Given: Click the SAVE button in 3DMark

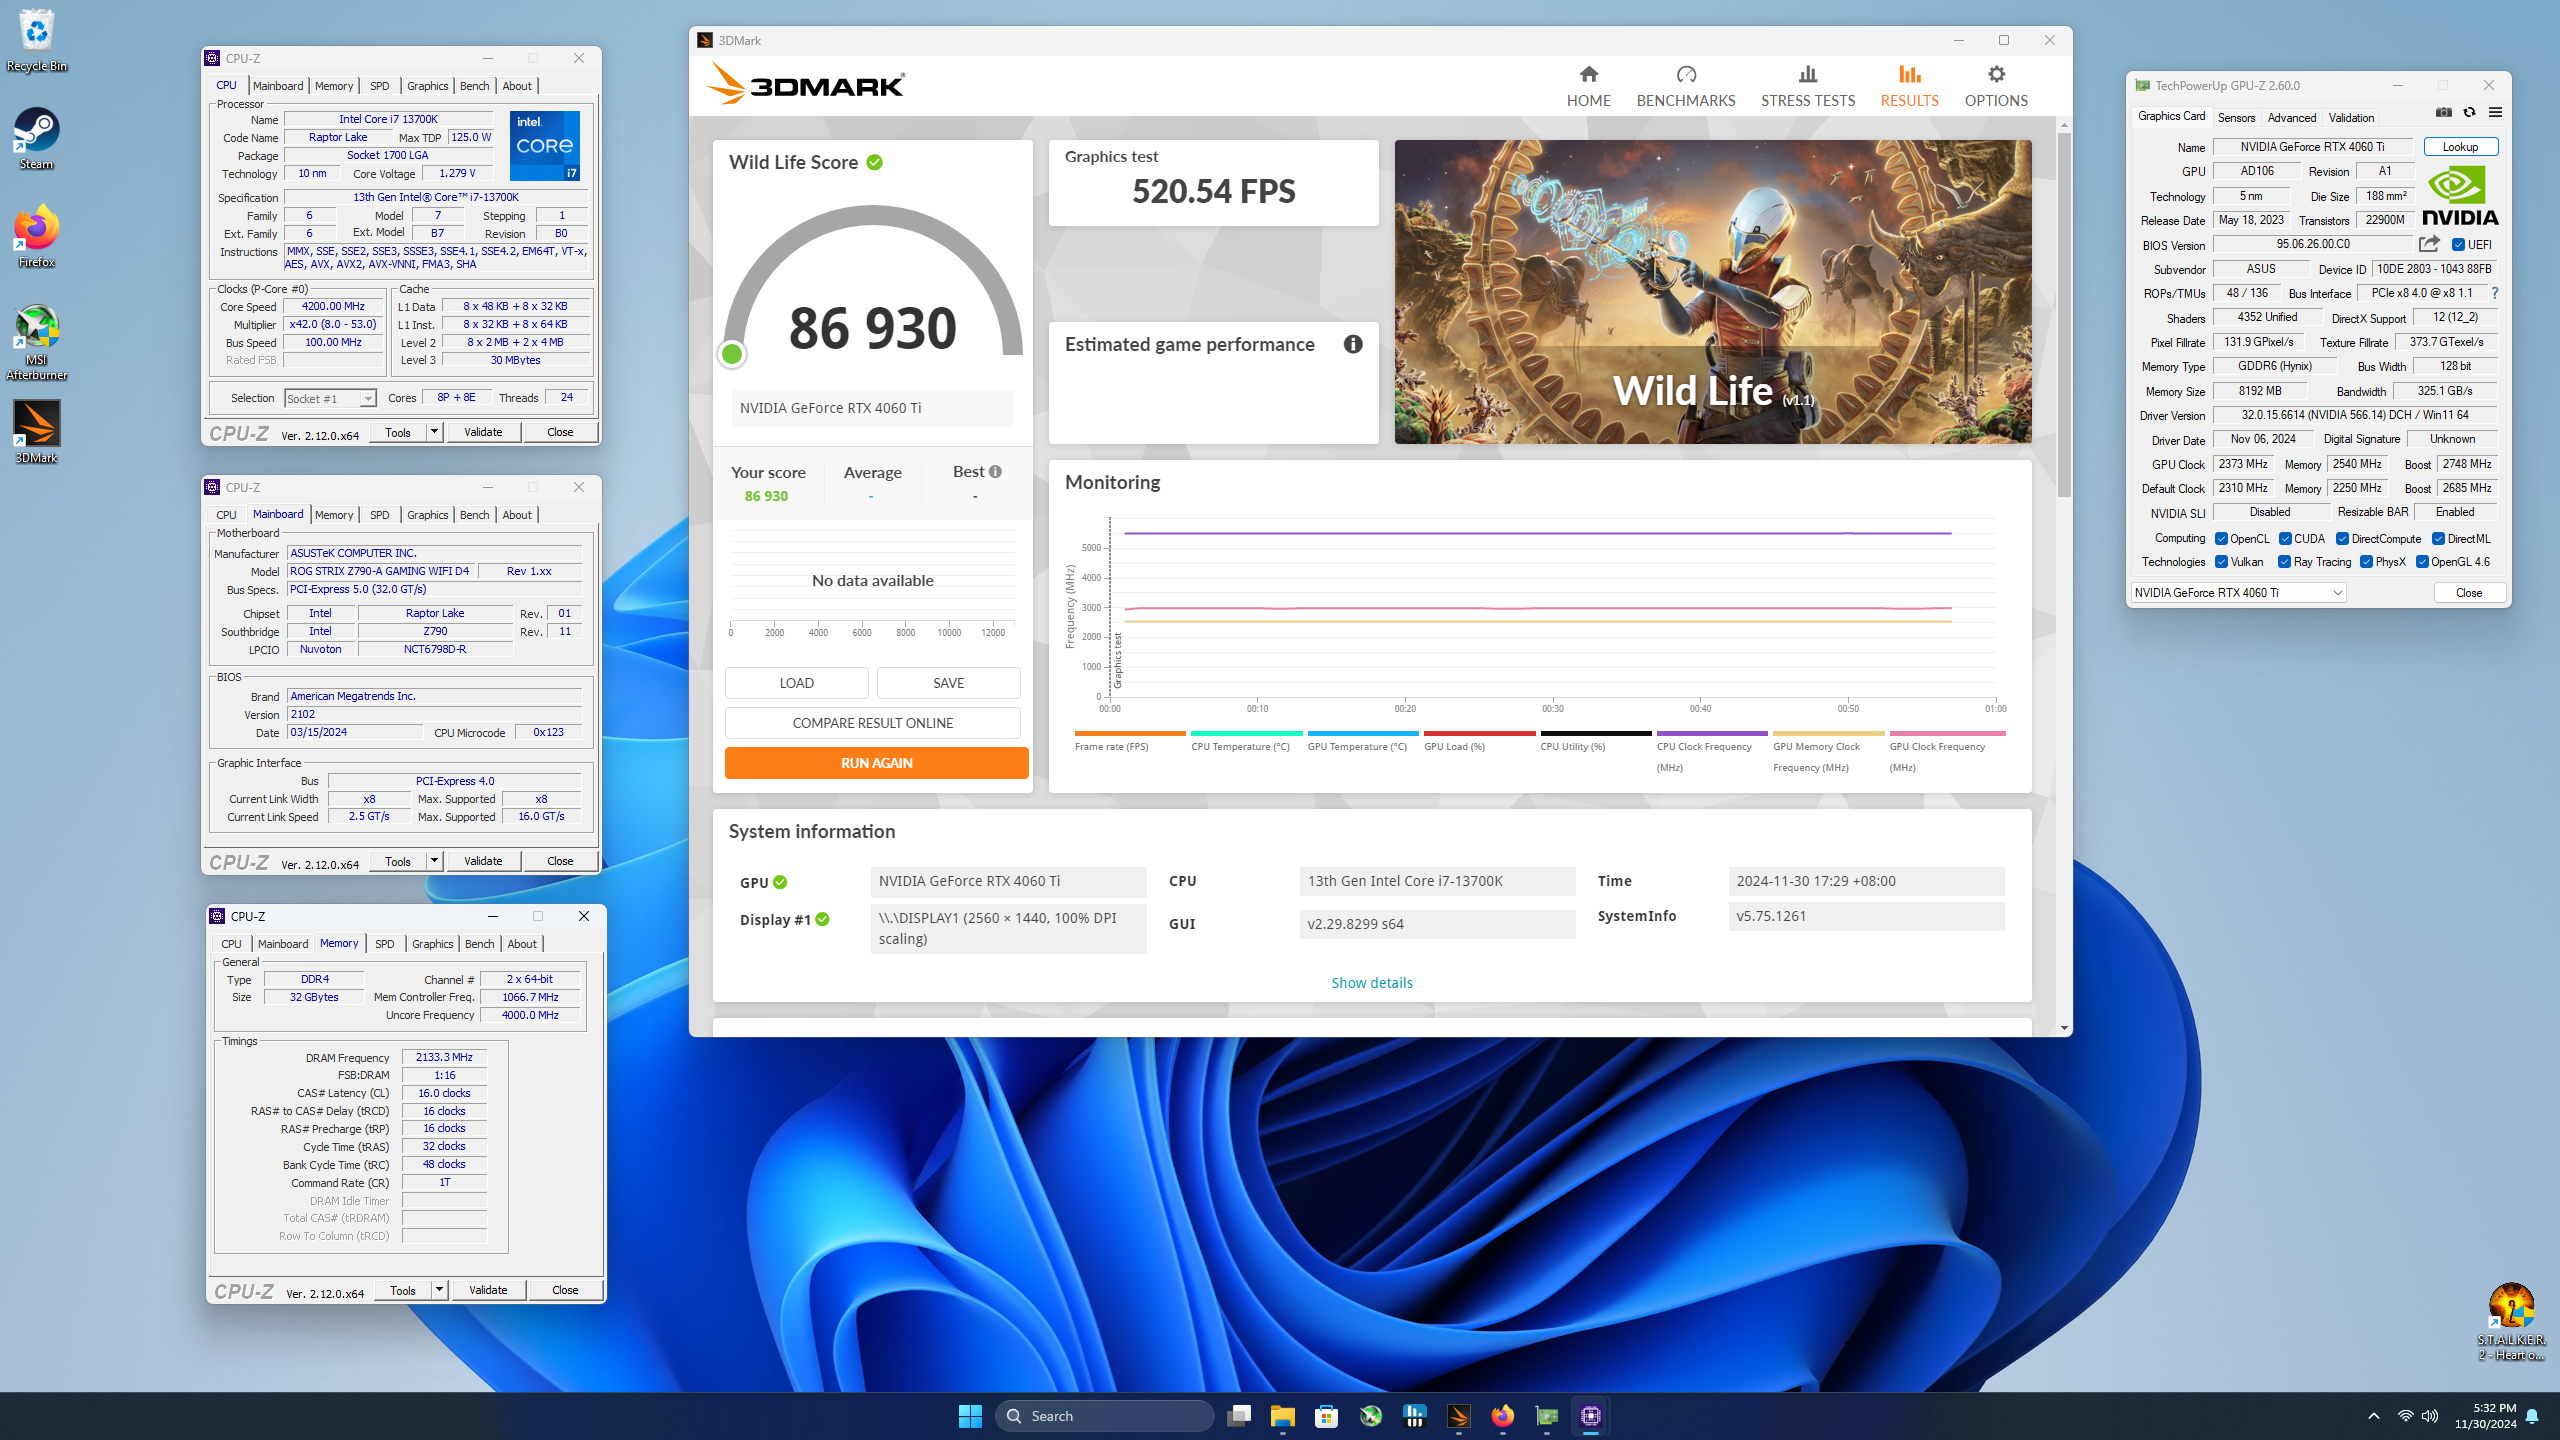Looking at the screenshot, I should pos(948,683).
